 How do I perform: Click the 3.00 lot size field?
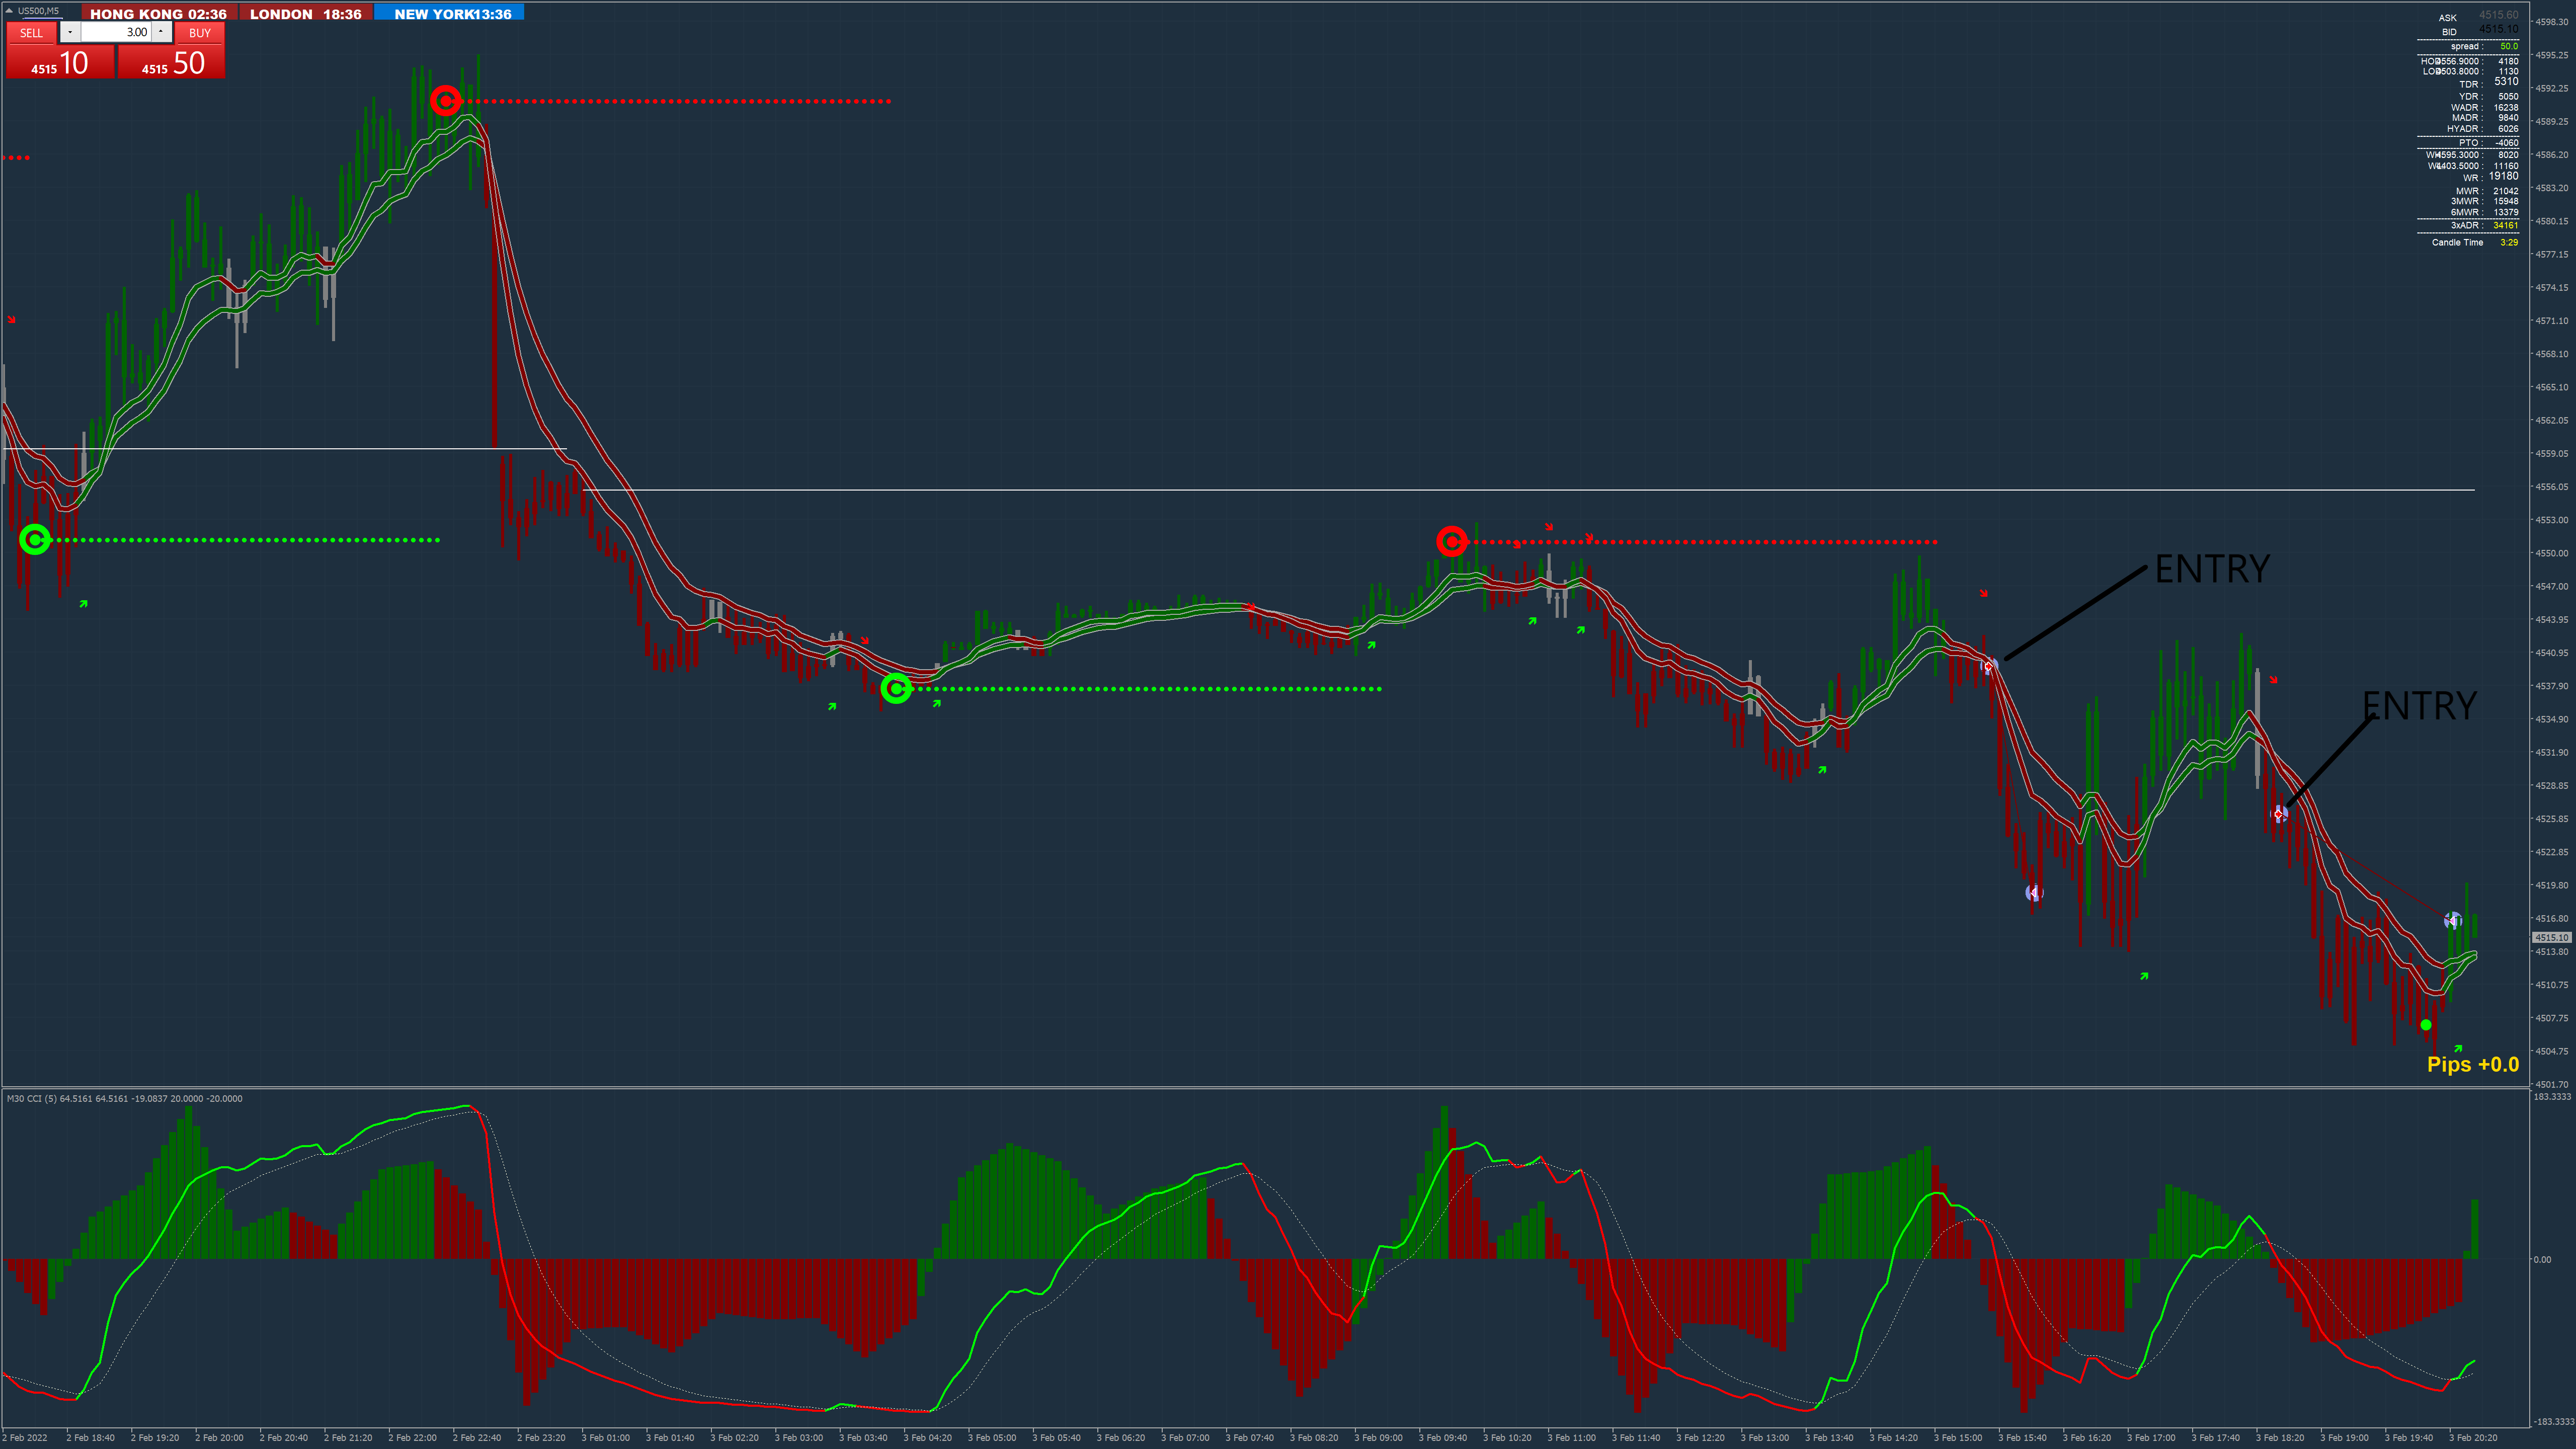click(116, 33)
